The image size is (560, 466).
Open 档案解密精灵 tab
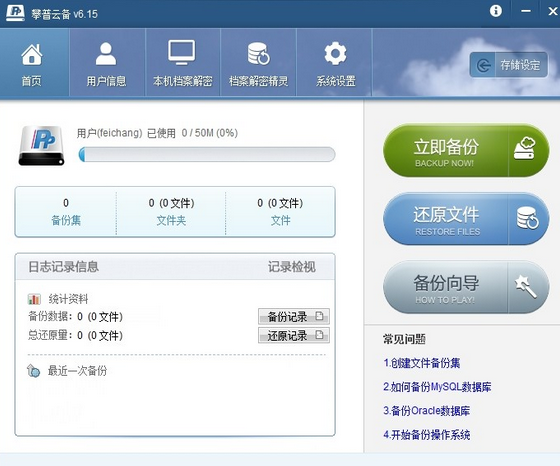pyautogui.click(x=258, y=63)
